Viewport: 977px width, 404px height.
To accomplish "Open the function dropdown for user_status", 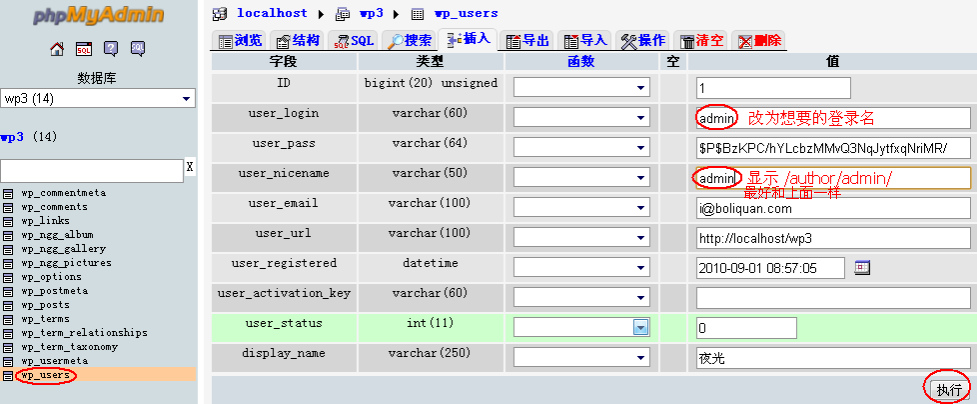I will click(x=581, y=327).
